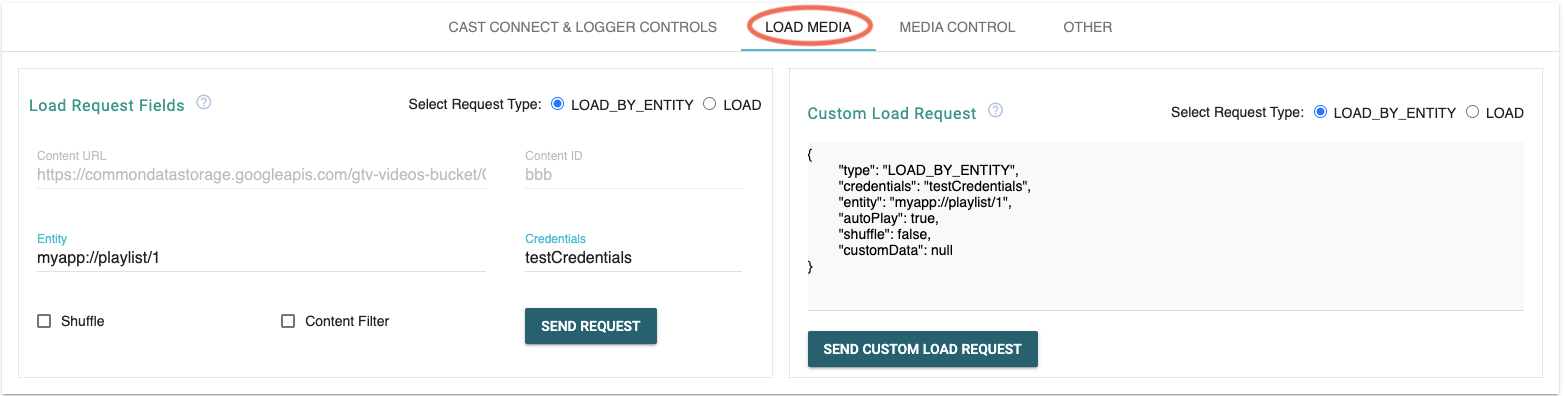Open the Media Control tab

point(957,27)
